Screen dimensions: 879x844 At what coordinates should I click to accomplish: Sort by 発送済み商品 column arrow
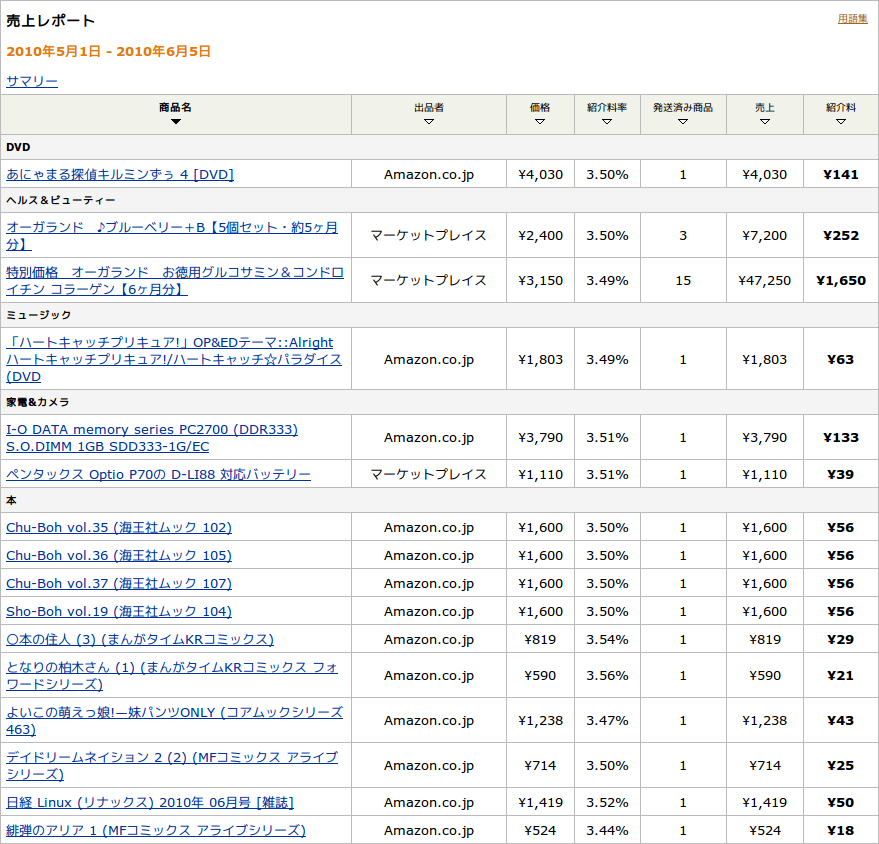[683, 122]
